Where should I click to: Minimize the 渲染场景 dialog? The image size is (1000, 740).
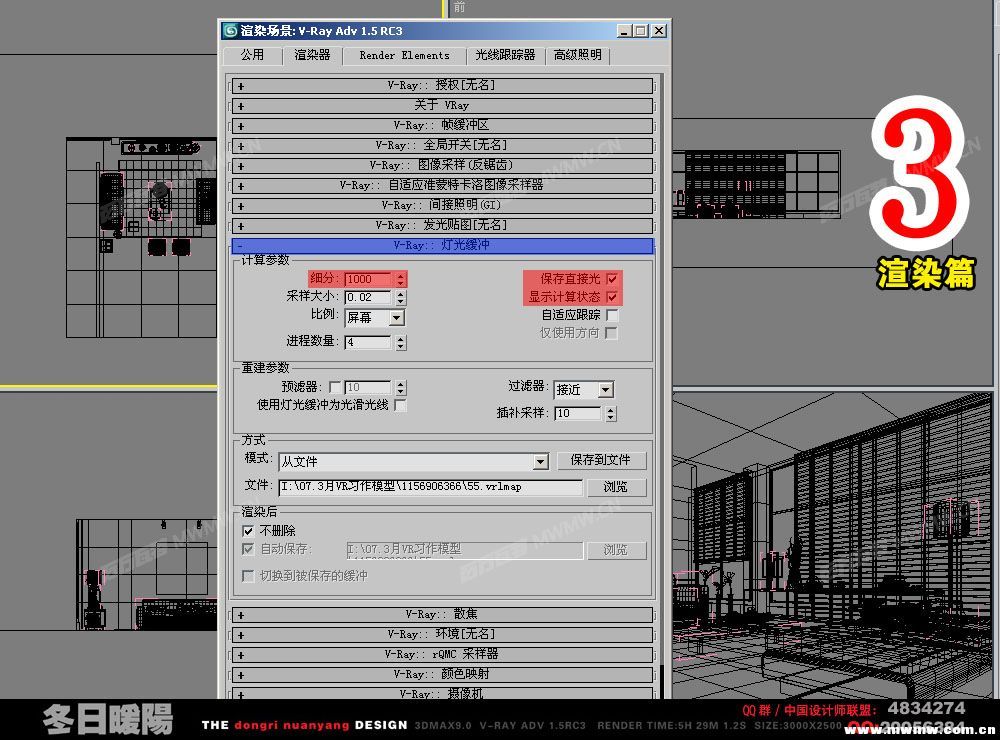point(624,31)
